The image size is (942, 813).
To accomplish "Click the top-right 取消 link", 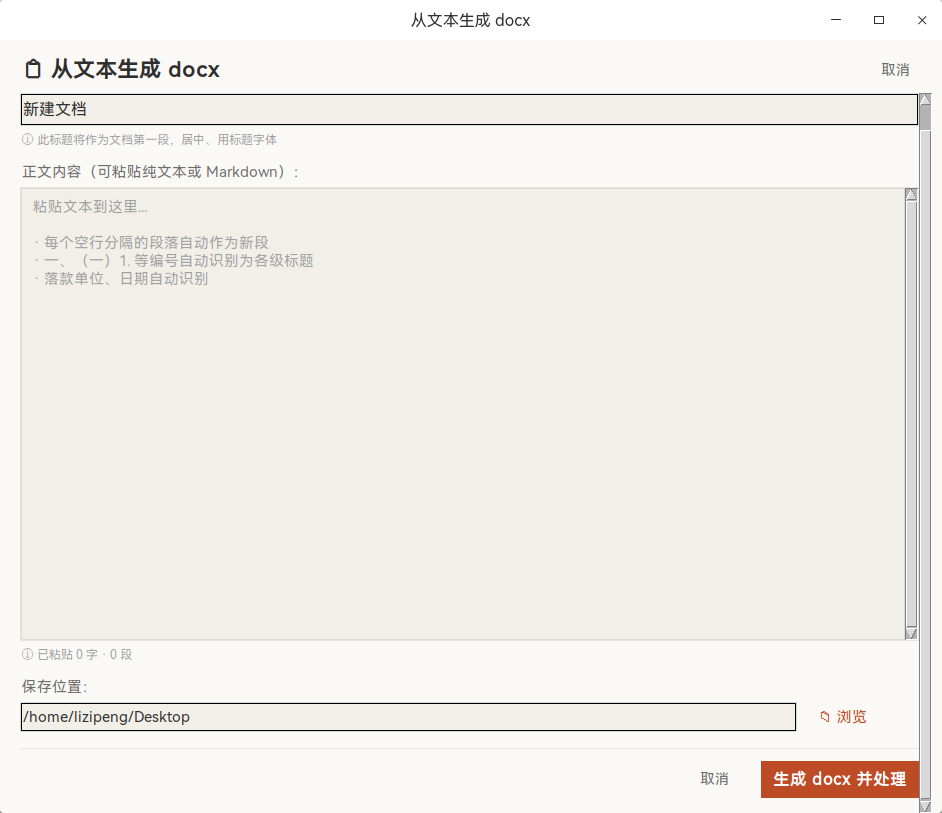I will click(x=895, y=70).
